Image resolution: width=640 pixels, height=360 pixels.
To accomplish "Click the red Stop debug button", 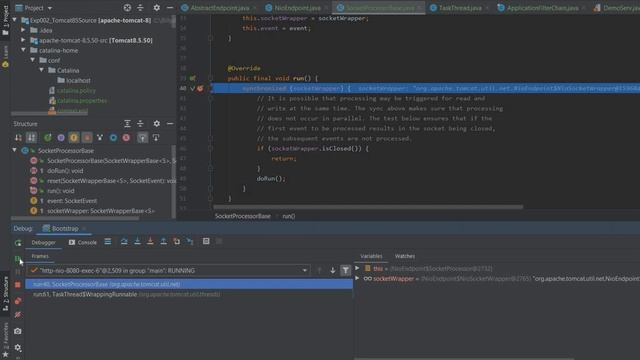I will pyautogui.click(x=18, y=285).
